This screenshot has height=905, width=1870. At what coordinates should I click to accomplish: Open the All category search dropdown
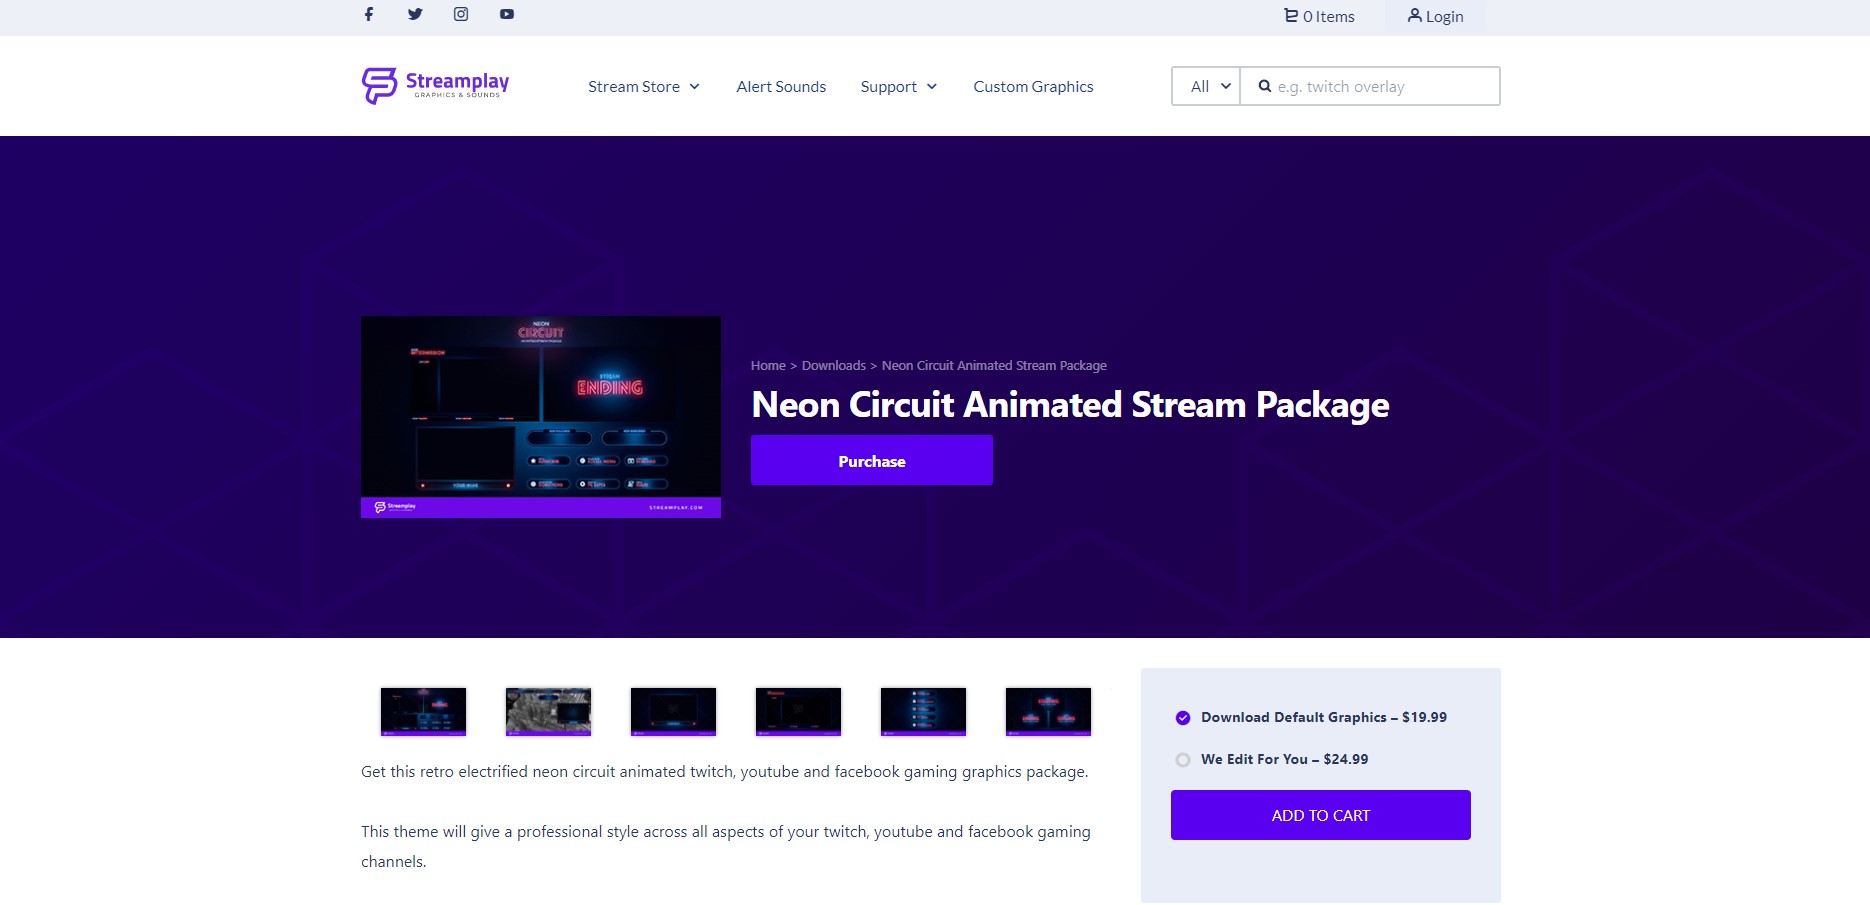1206,86
